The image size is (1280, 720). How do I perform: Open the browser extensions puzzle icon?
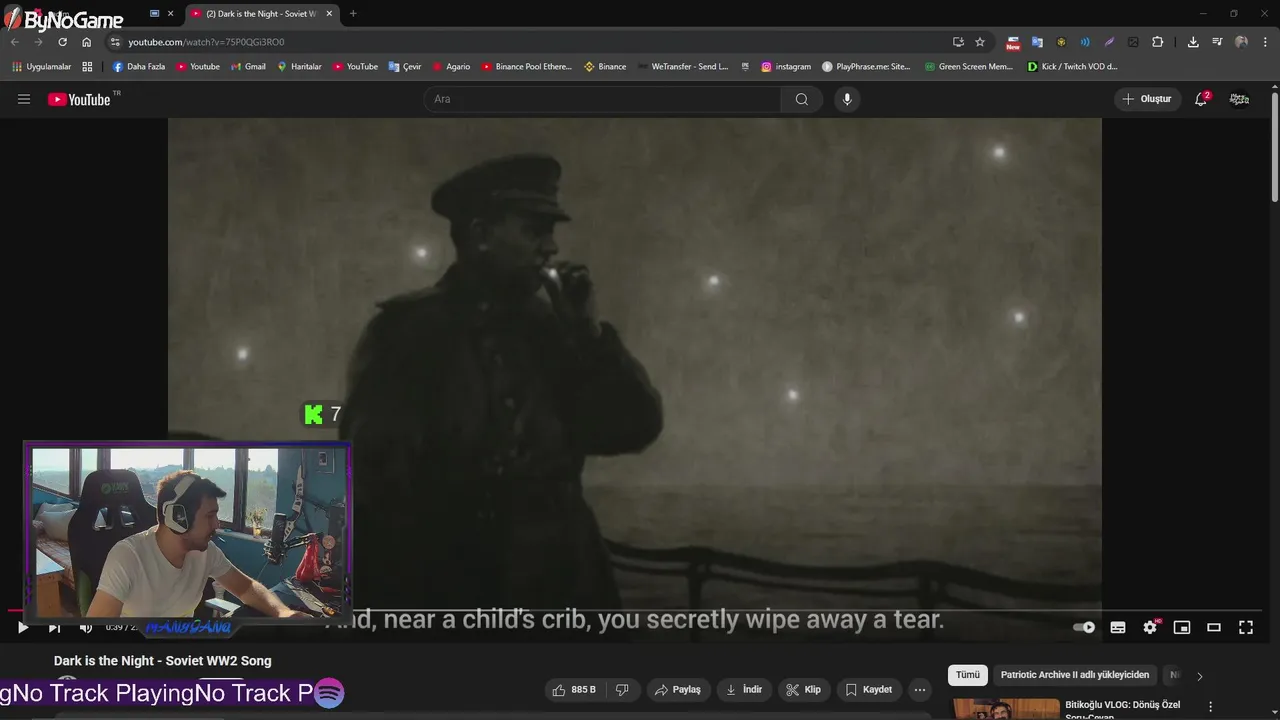[1158, 42]
